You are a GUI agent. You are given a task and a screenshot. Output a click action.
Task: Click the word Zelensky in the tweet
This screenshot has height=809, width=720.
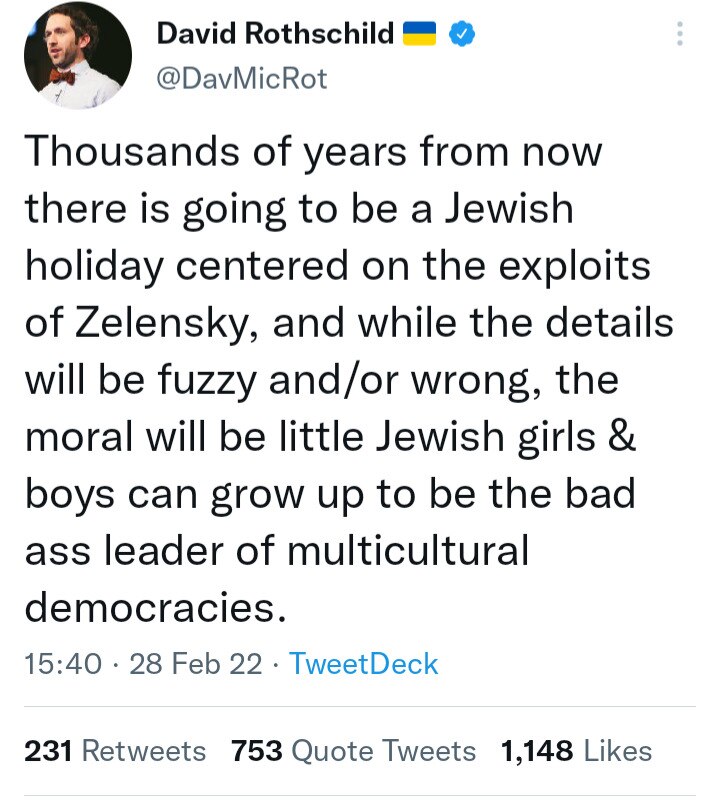click(154, 322)
